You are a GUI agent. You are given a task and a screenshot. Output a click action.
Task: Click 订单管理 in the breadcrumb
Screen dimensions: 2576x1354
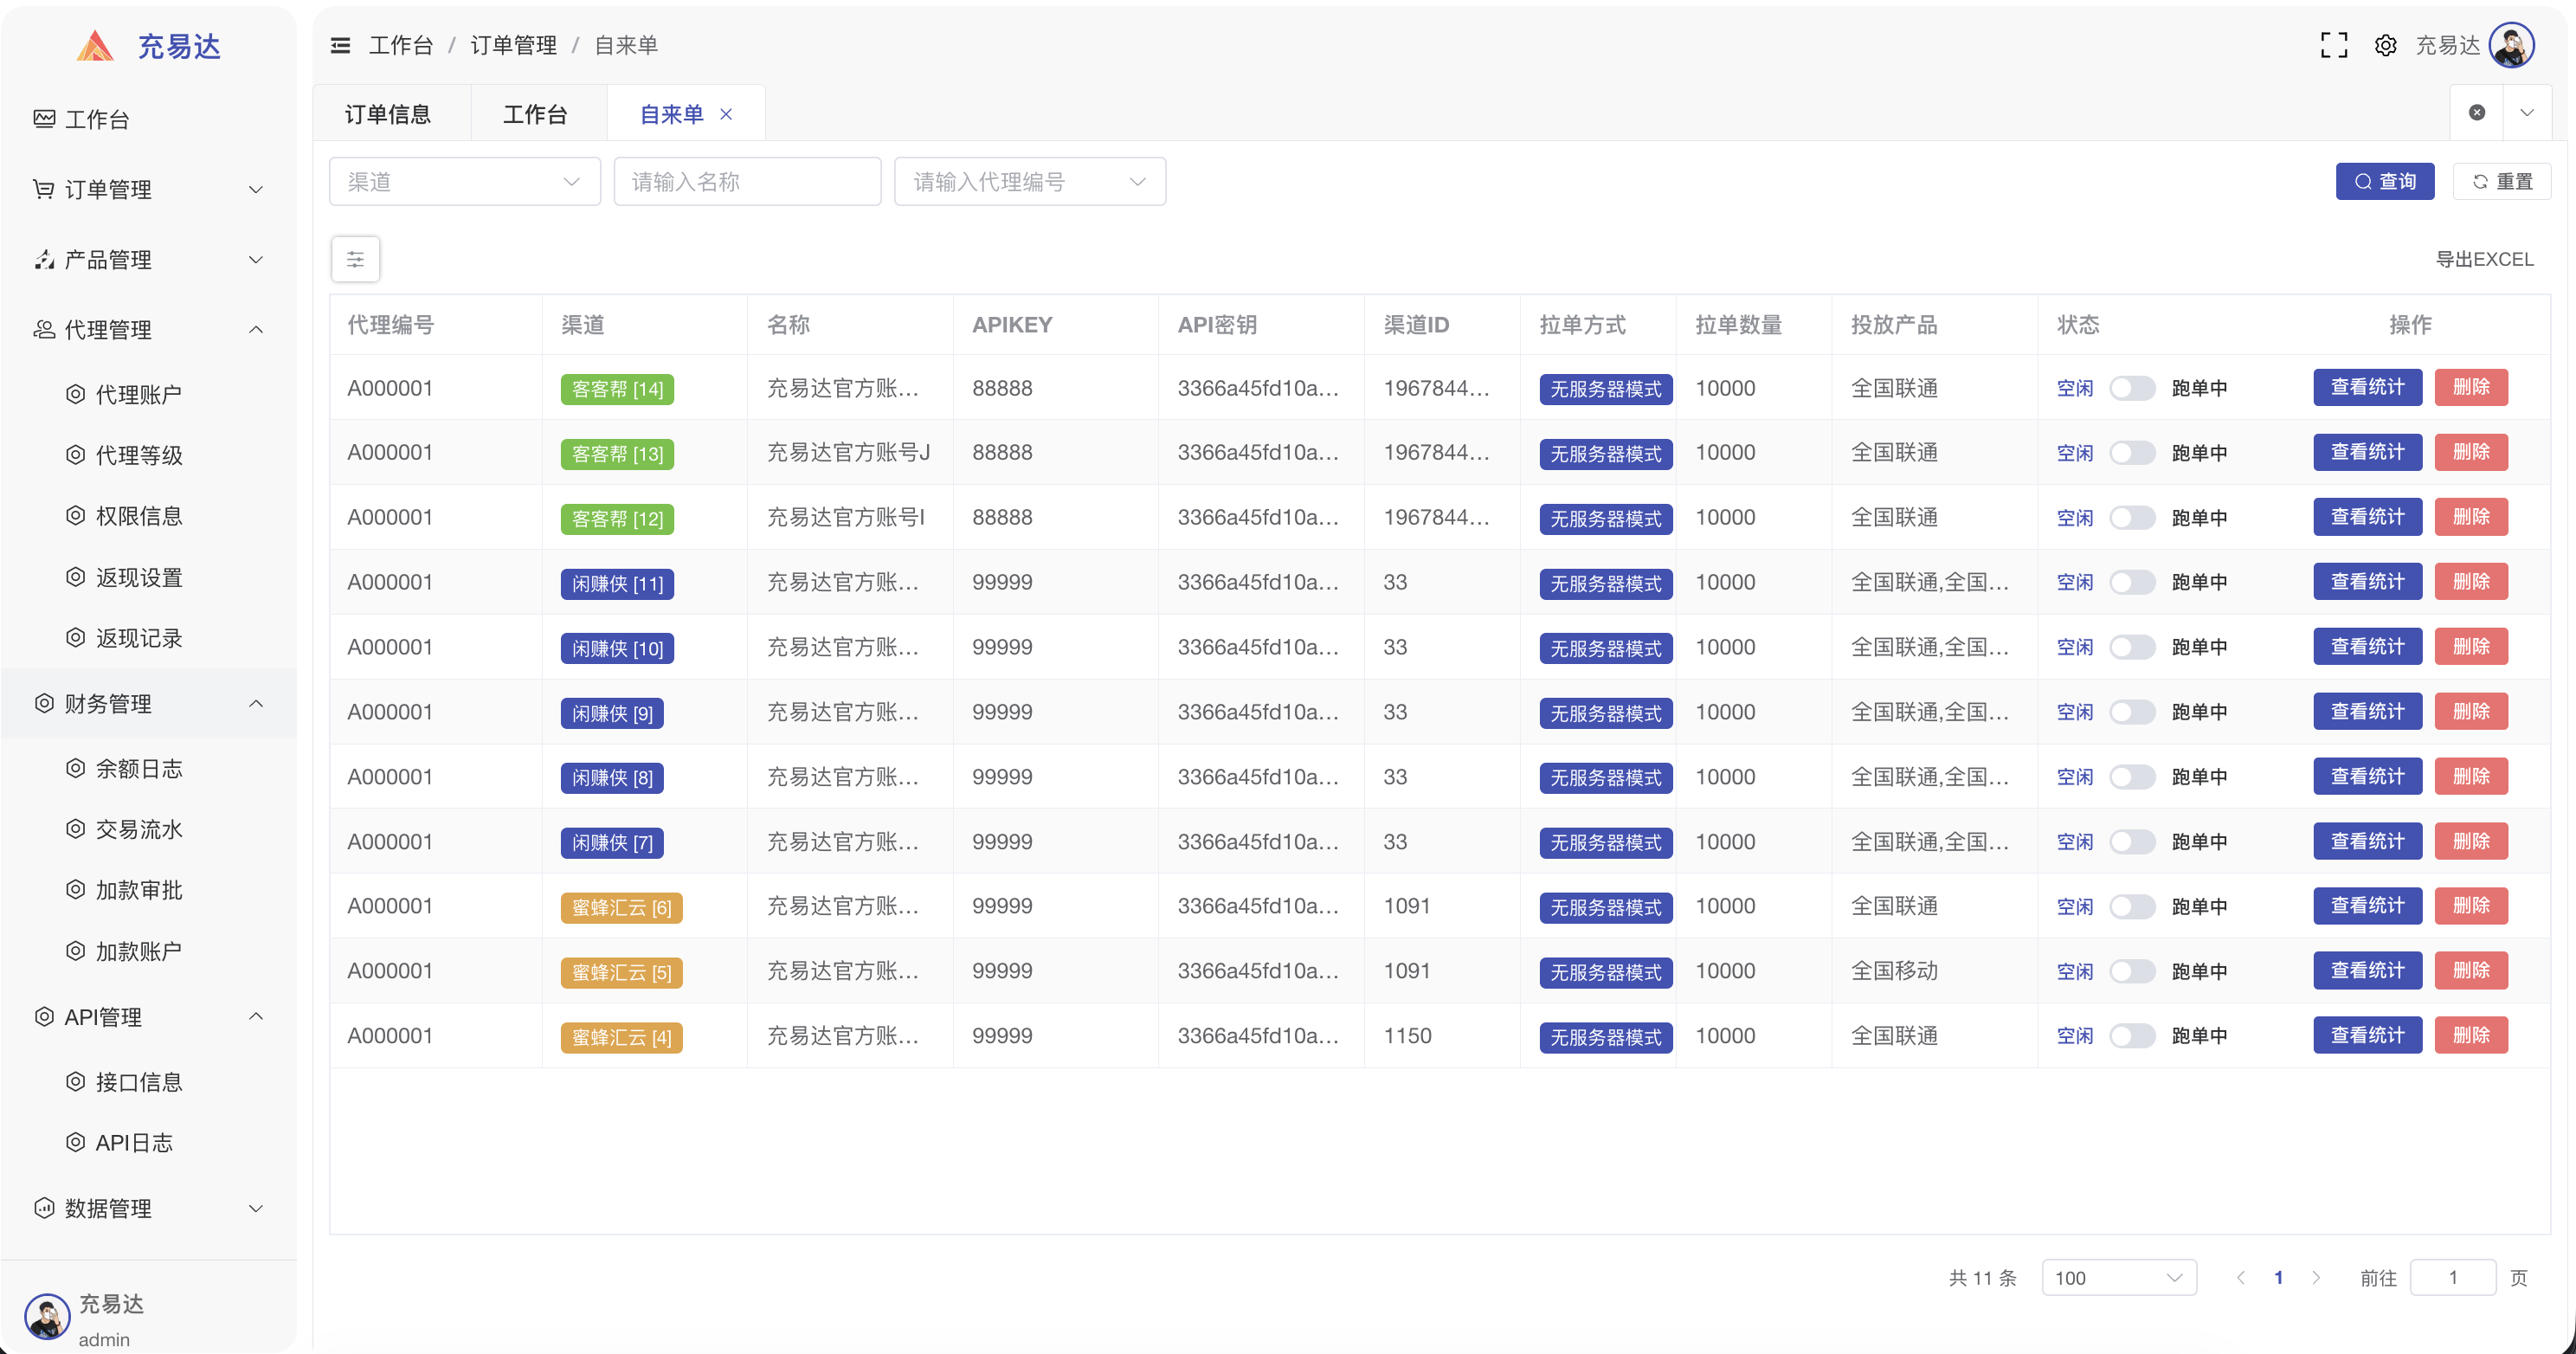514,45
